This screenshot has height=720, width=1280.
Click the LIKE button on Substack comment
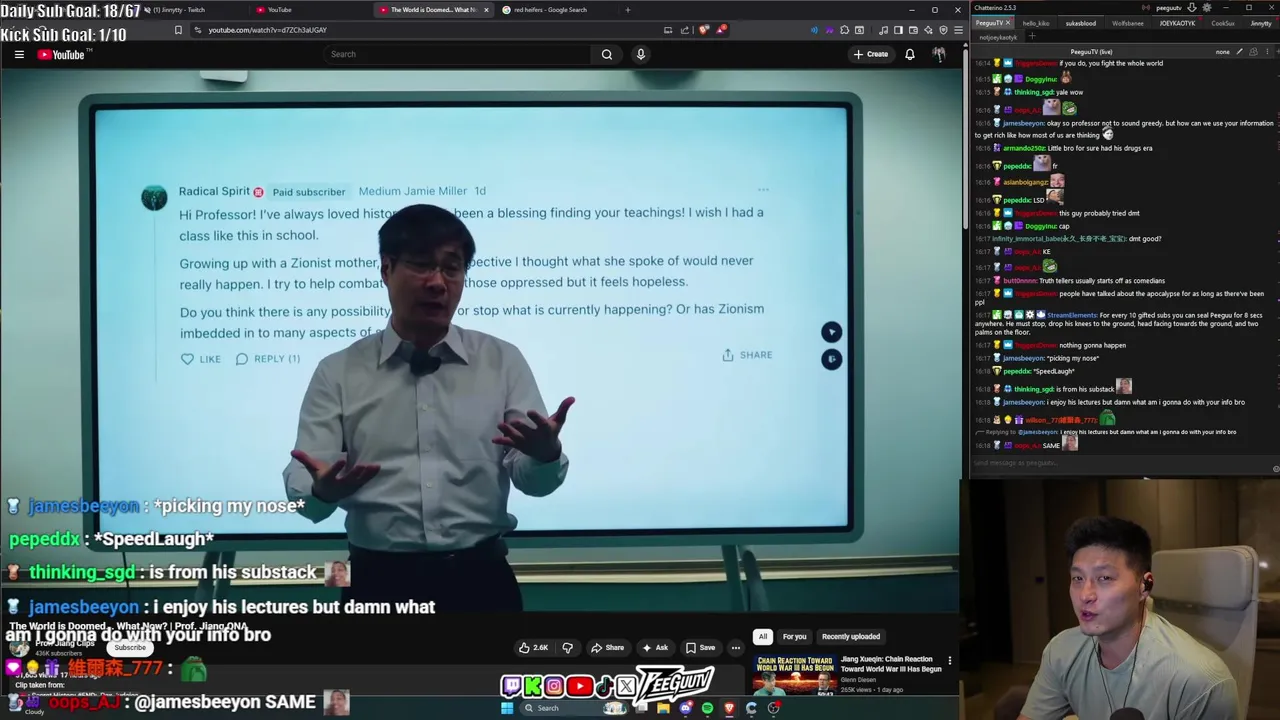(x=201, y=359)
